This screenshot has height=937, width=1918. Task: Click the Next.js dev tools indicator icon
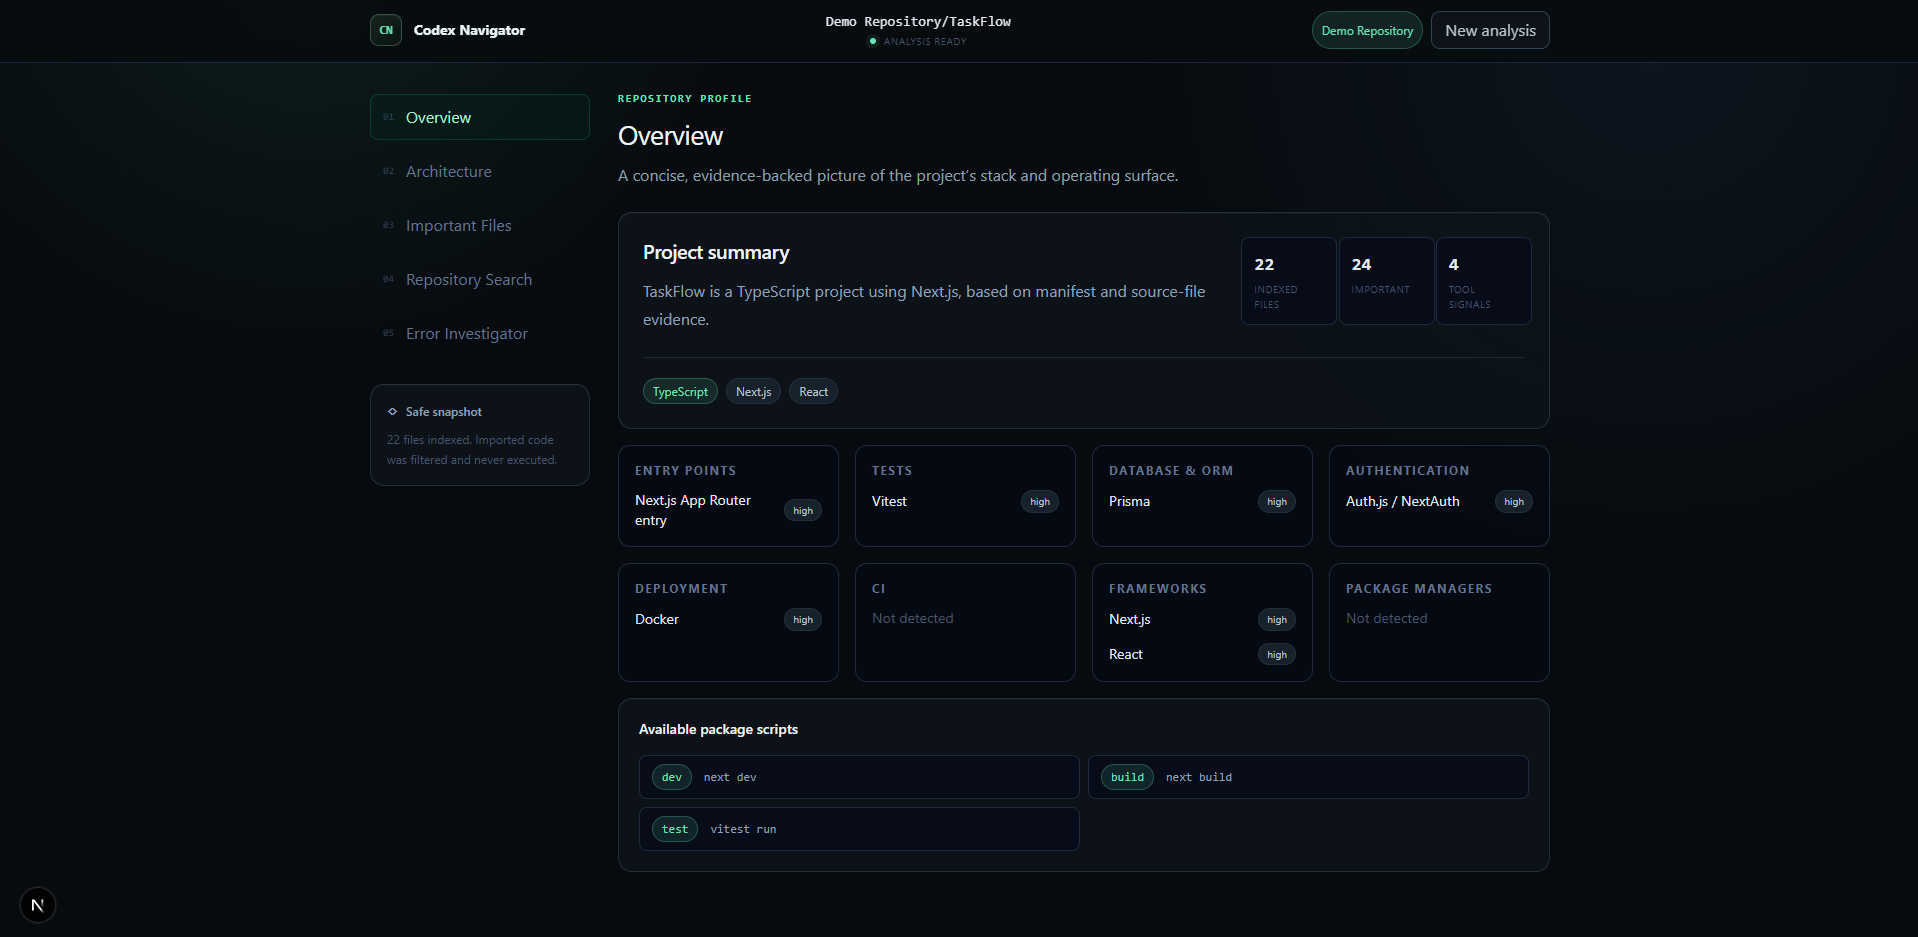click(x=38, y=905)
